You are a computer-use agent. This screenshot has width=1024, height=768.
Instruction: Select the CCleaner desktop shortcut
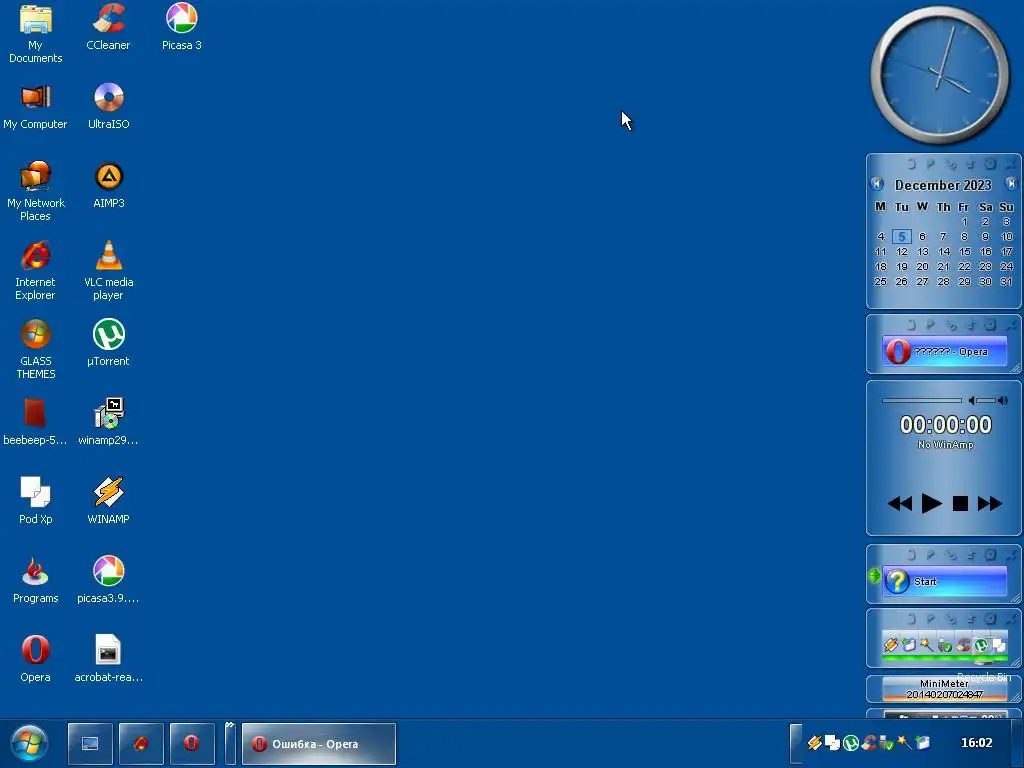(x=108, y=27)
